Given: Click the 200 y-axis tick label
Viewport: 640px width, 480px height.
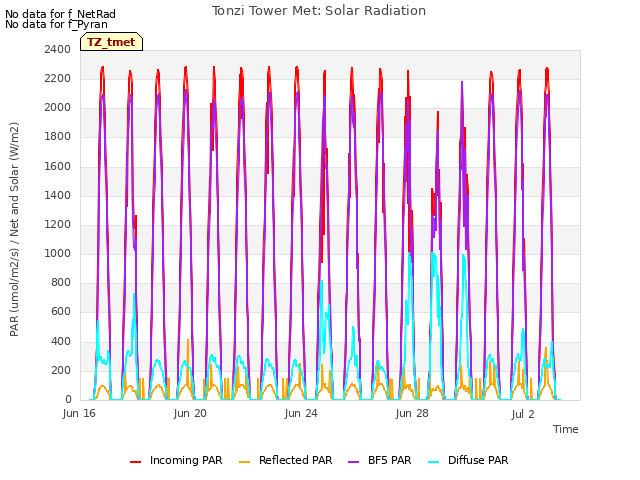Looking at the screenshot, I should 61,371.
